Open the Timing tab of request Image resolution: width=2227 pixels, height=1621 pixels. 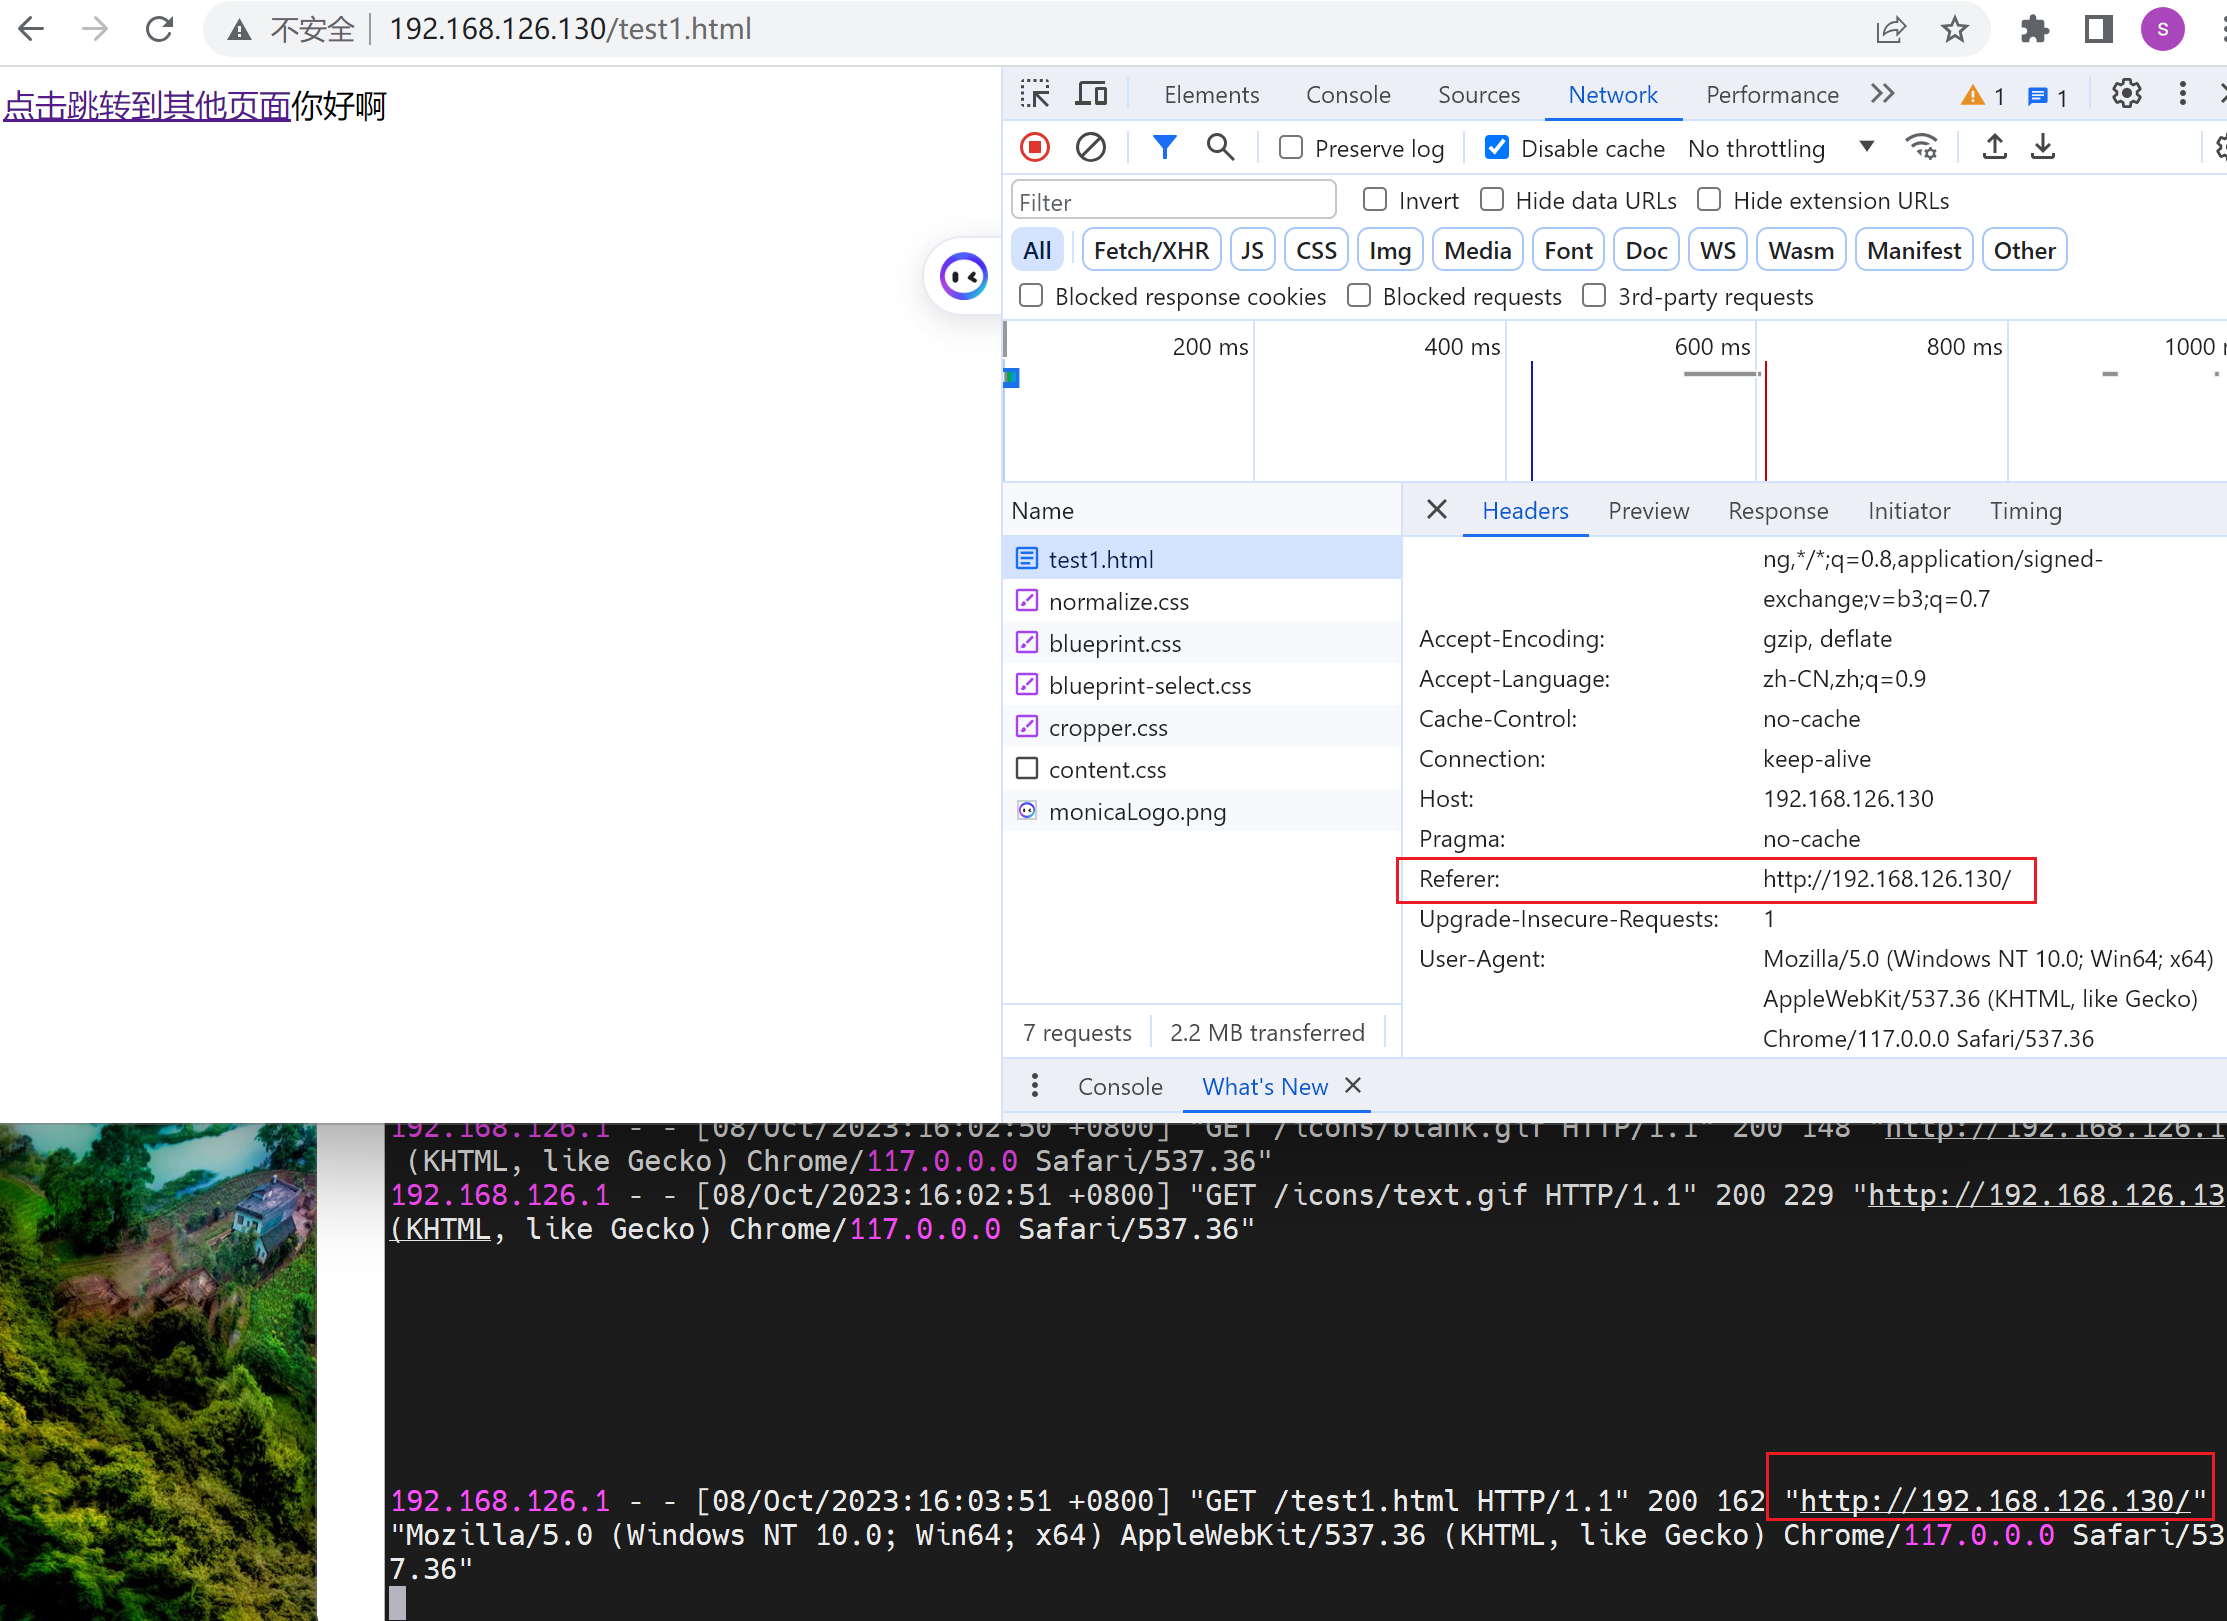2025,511
